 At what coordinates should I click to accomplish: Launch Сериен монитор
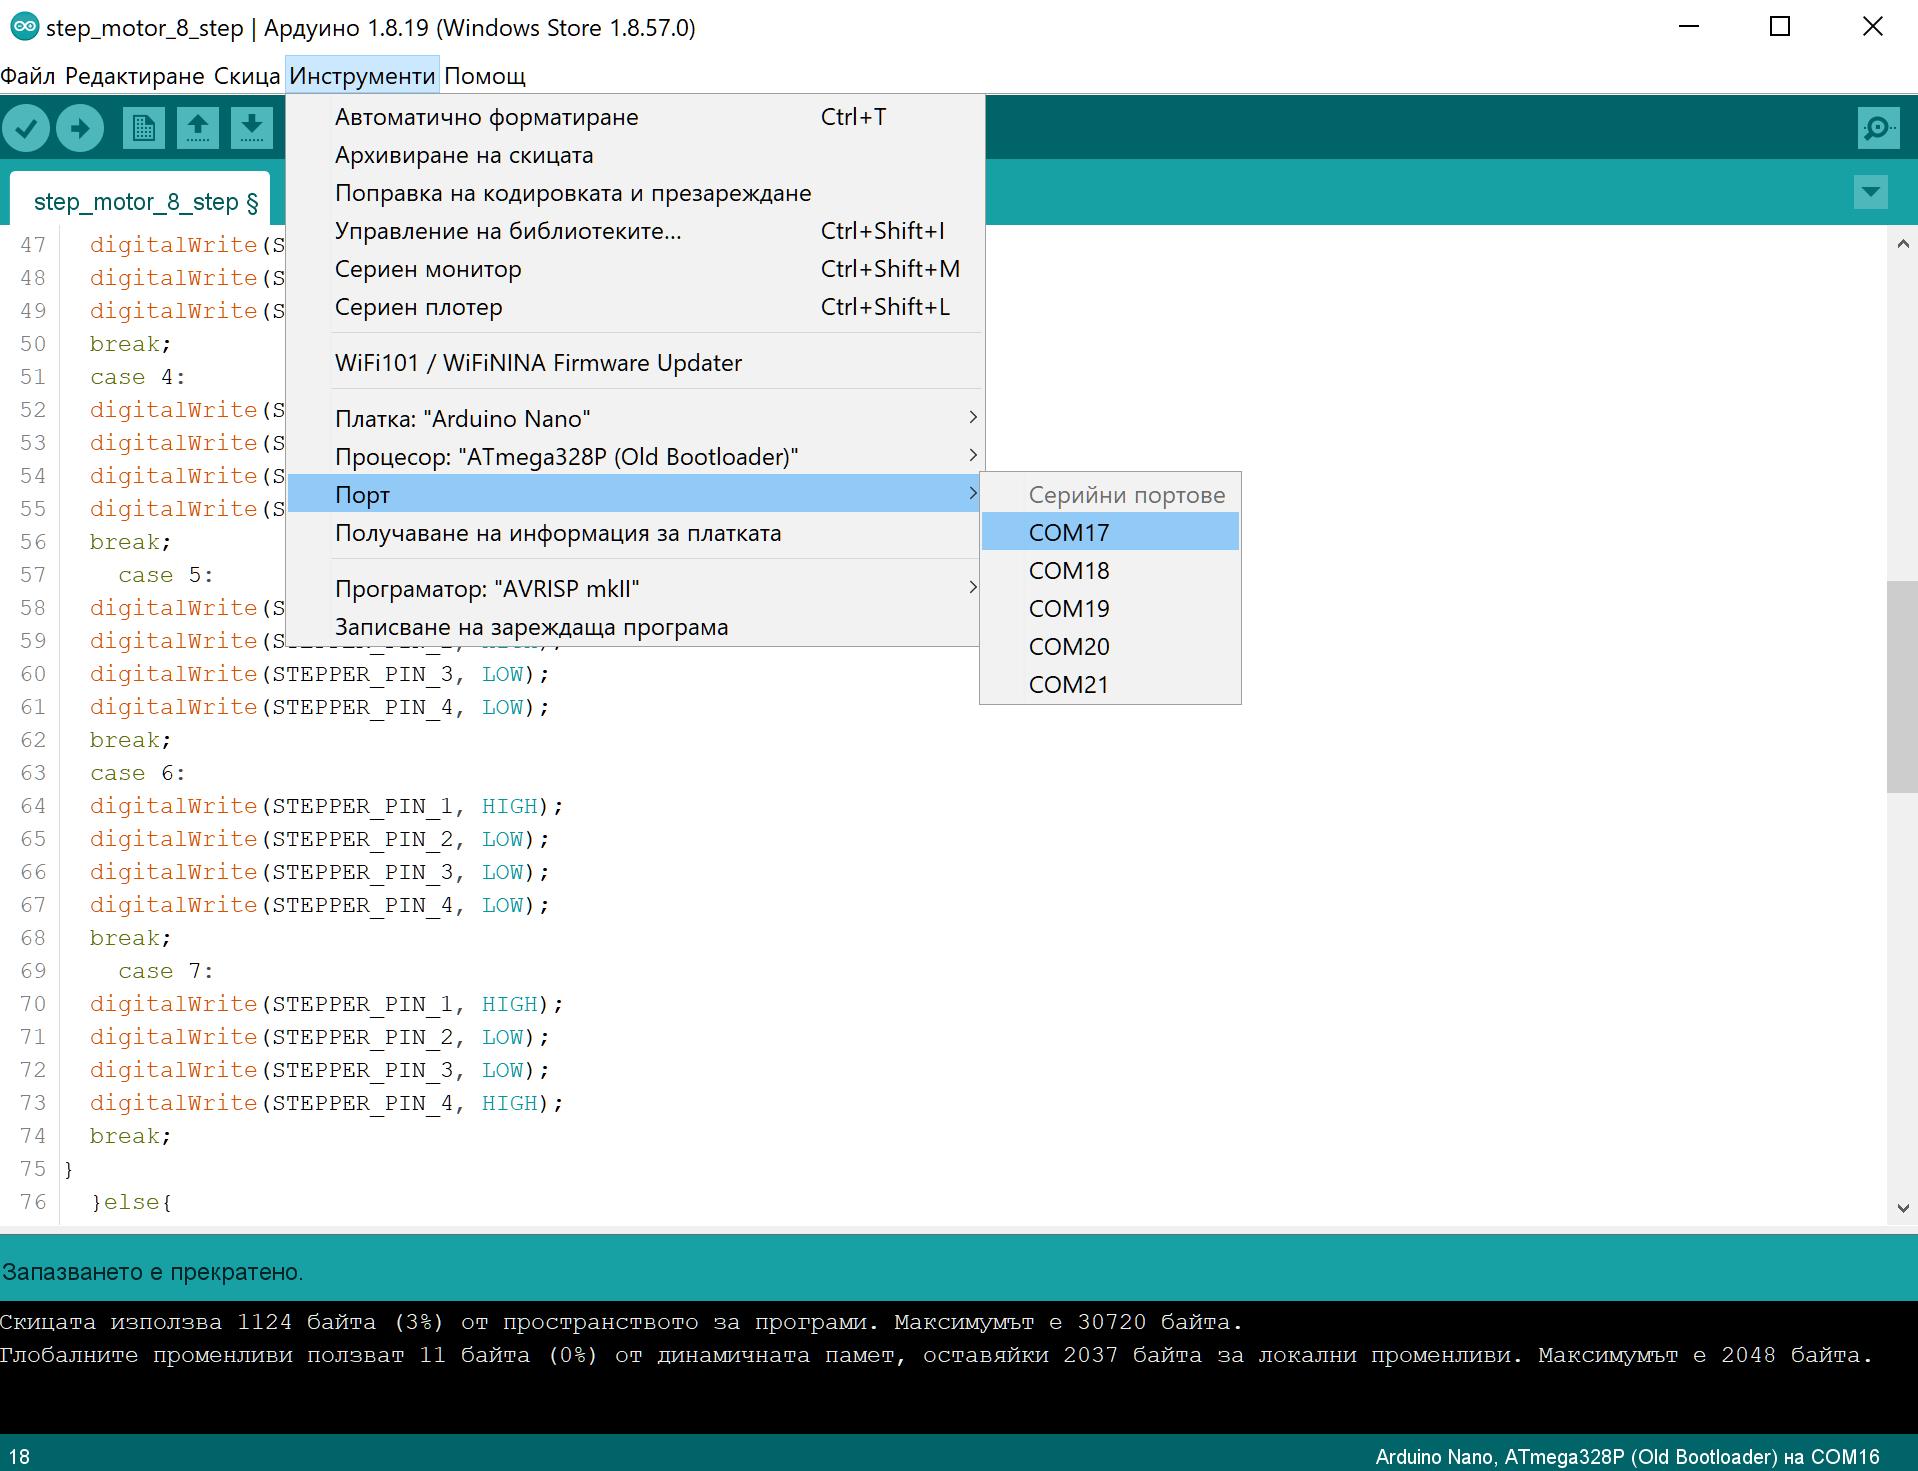(633, 269)
